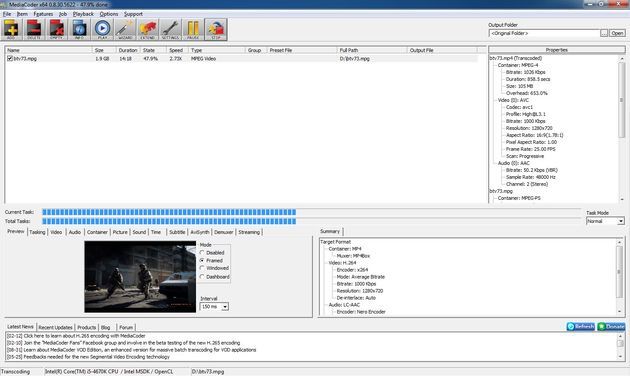Open the Blog tab
This screenshot has width=630, height=376.
tap(106, 327)
